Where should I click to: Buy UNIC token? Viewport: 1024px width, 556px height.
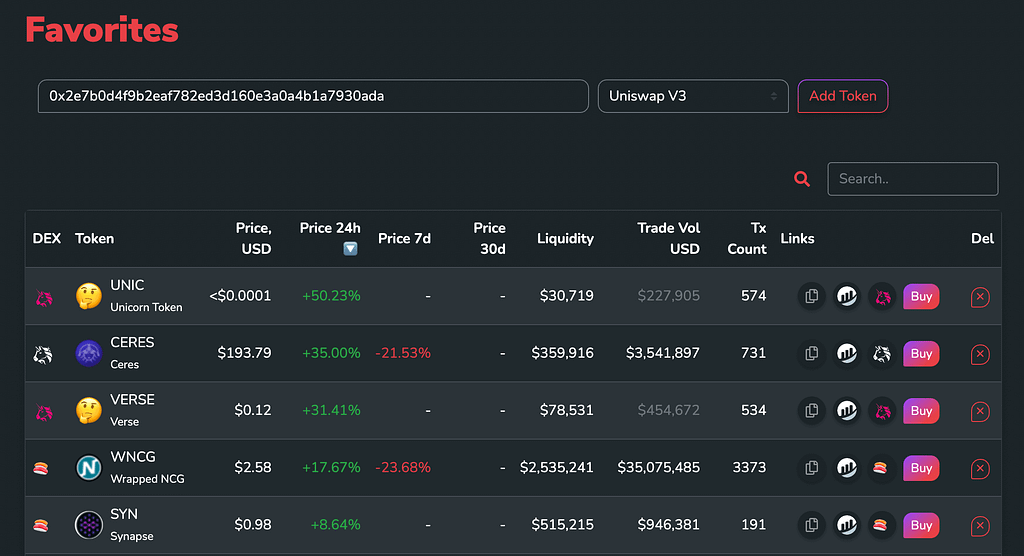tap(921, 297)
